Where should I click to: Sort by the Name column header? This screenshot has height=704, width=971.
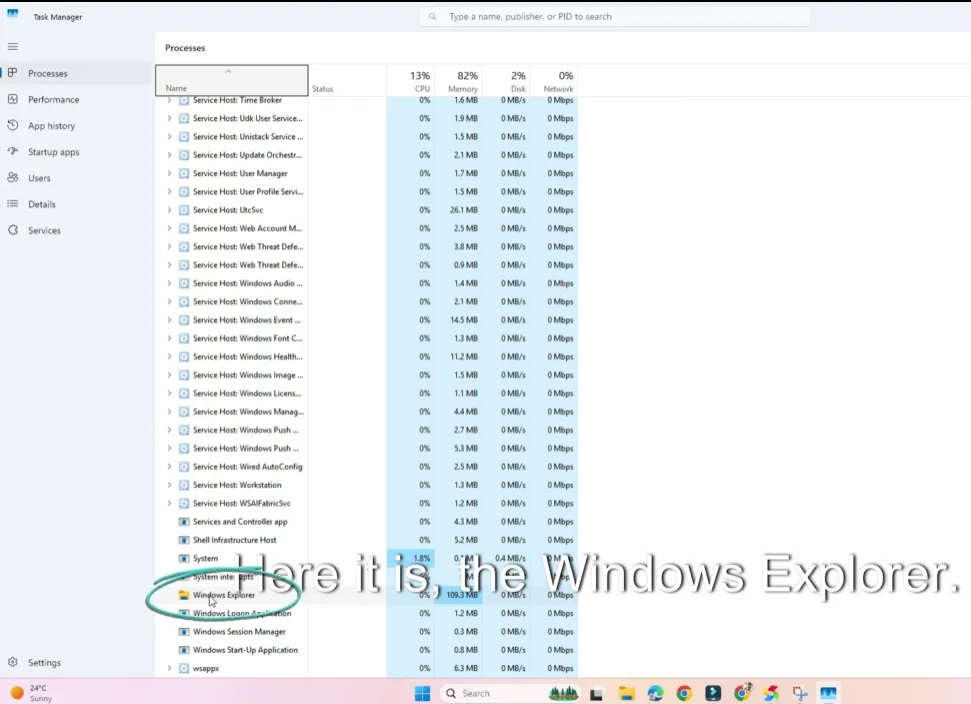tap(232, 80)
